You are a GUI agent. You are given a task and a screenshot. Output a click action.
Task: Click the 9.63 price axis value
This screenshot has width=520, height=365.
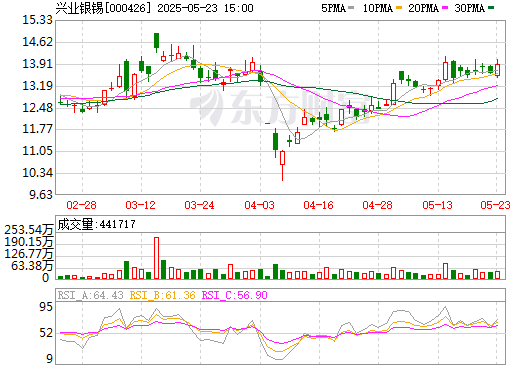(41, 195)
